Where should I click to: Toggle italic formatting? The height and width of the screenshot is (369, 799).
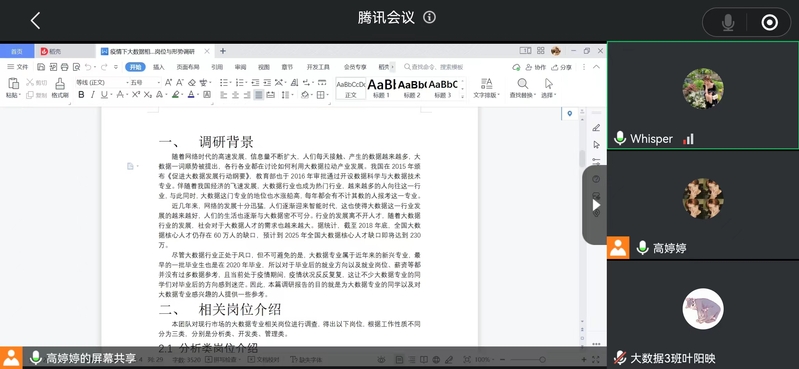coord(92,94)
